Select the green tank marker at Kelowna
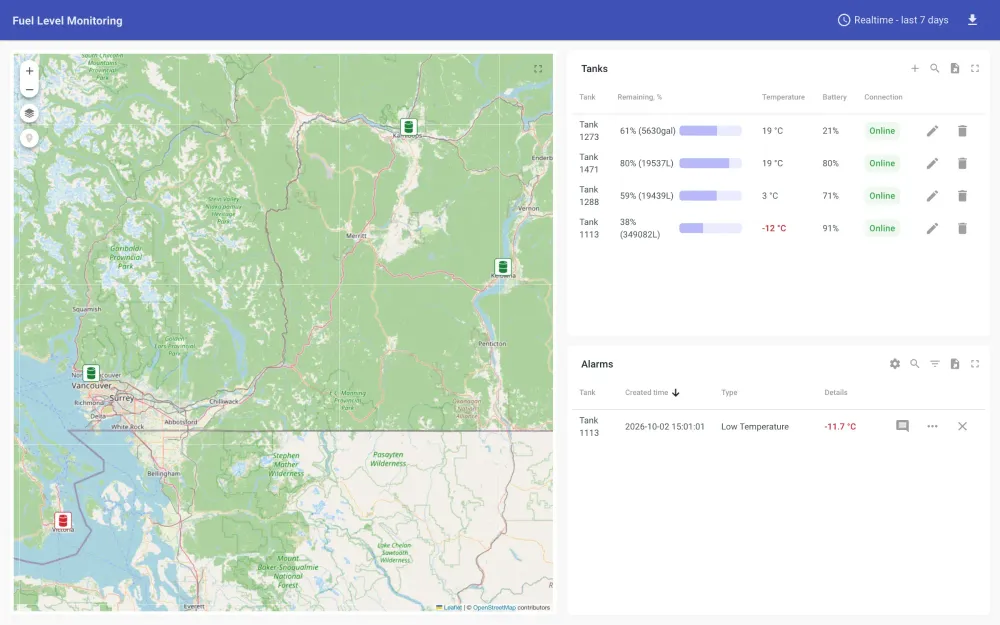Screen dimensions: 1000x625 (x=503, y=267)
